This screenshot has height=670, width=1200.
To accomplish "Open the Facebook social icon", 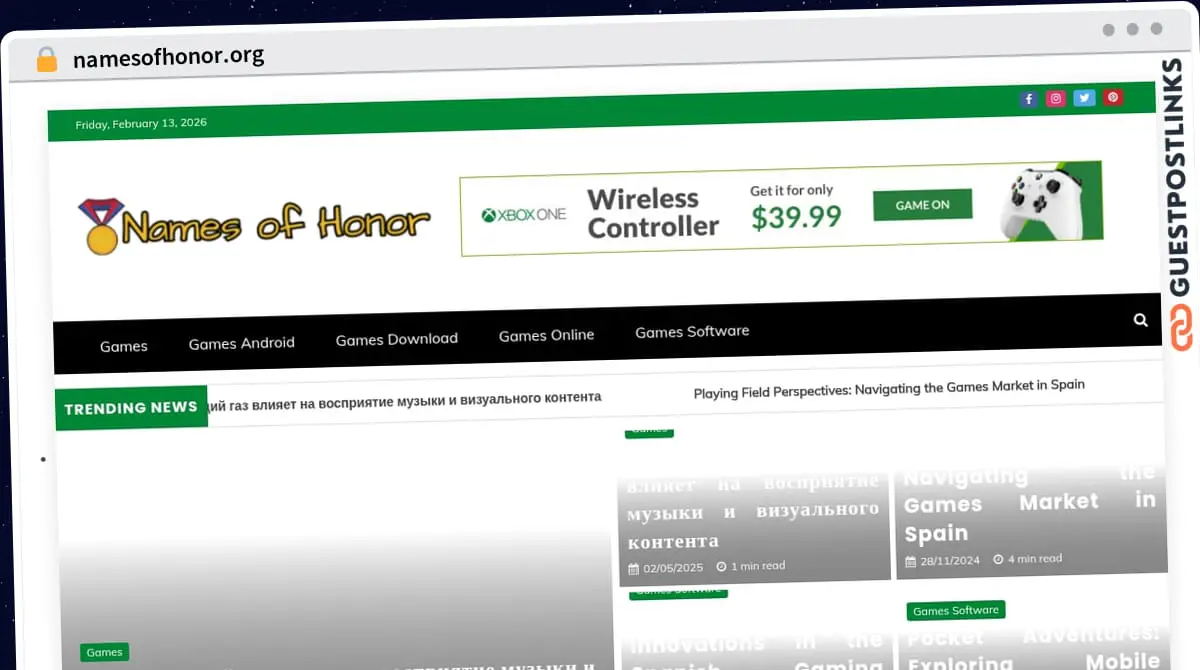I will pos(1028,99).
